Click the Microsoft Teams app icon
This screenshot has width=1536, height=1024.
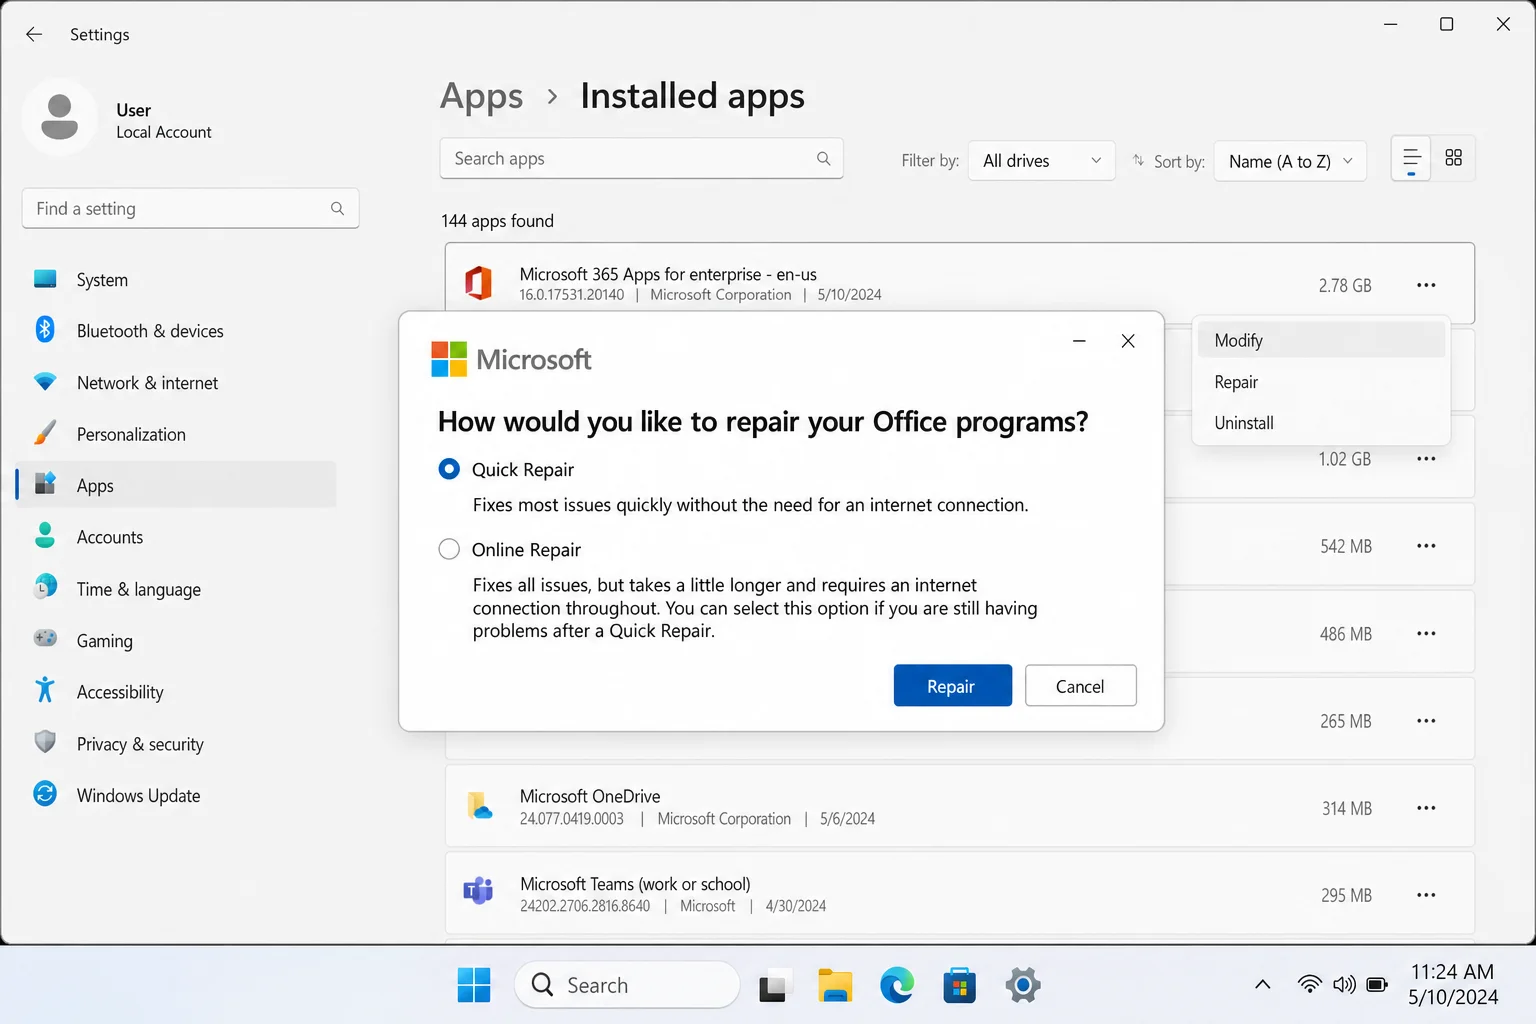478,890
